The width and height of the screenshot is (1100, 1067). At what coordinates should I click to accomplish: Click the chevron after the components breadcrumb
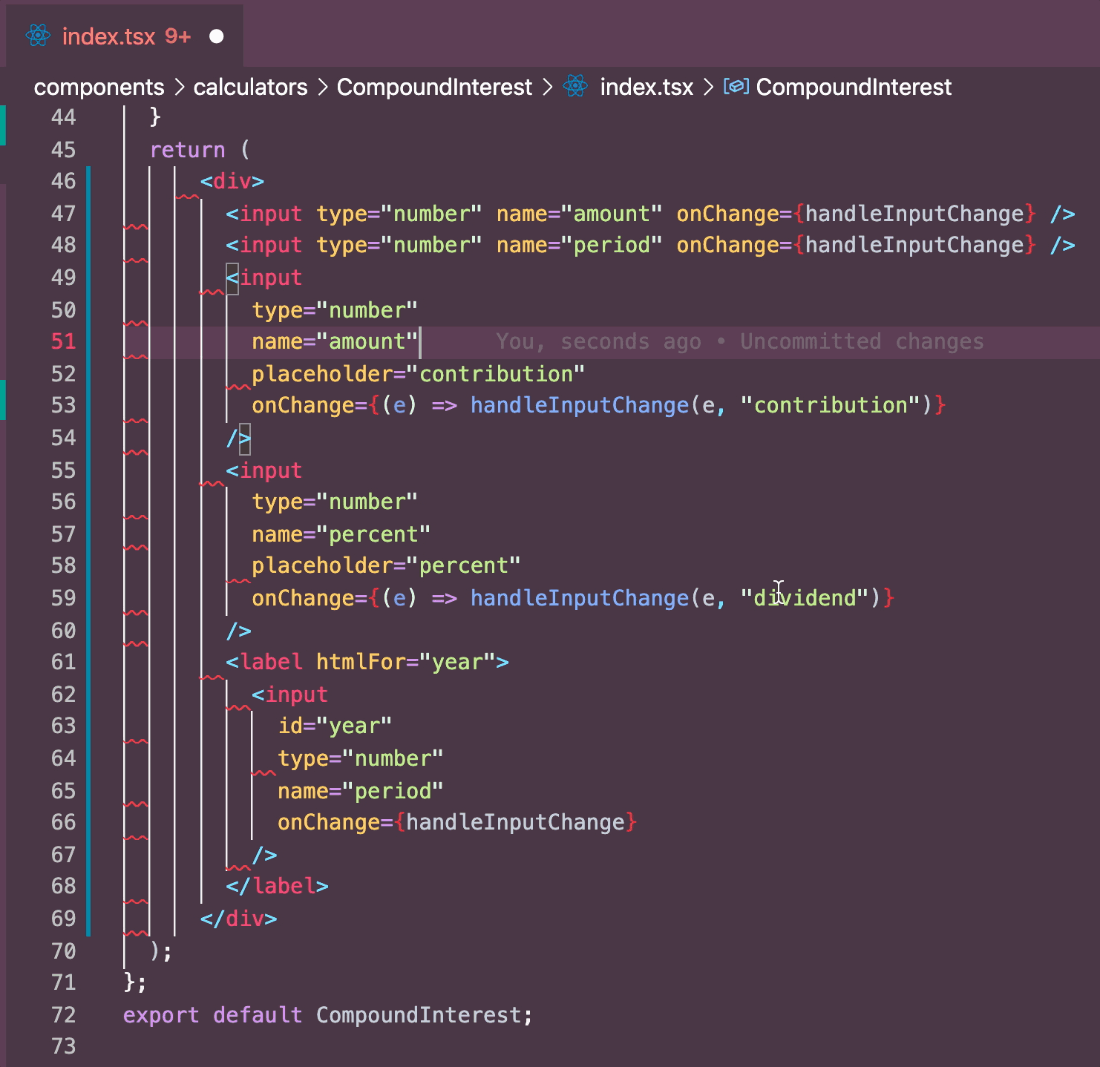click(x=179, y=87)
